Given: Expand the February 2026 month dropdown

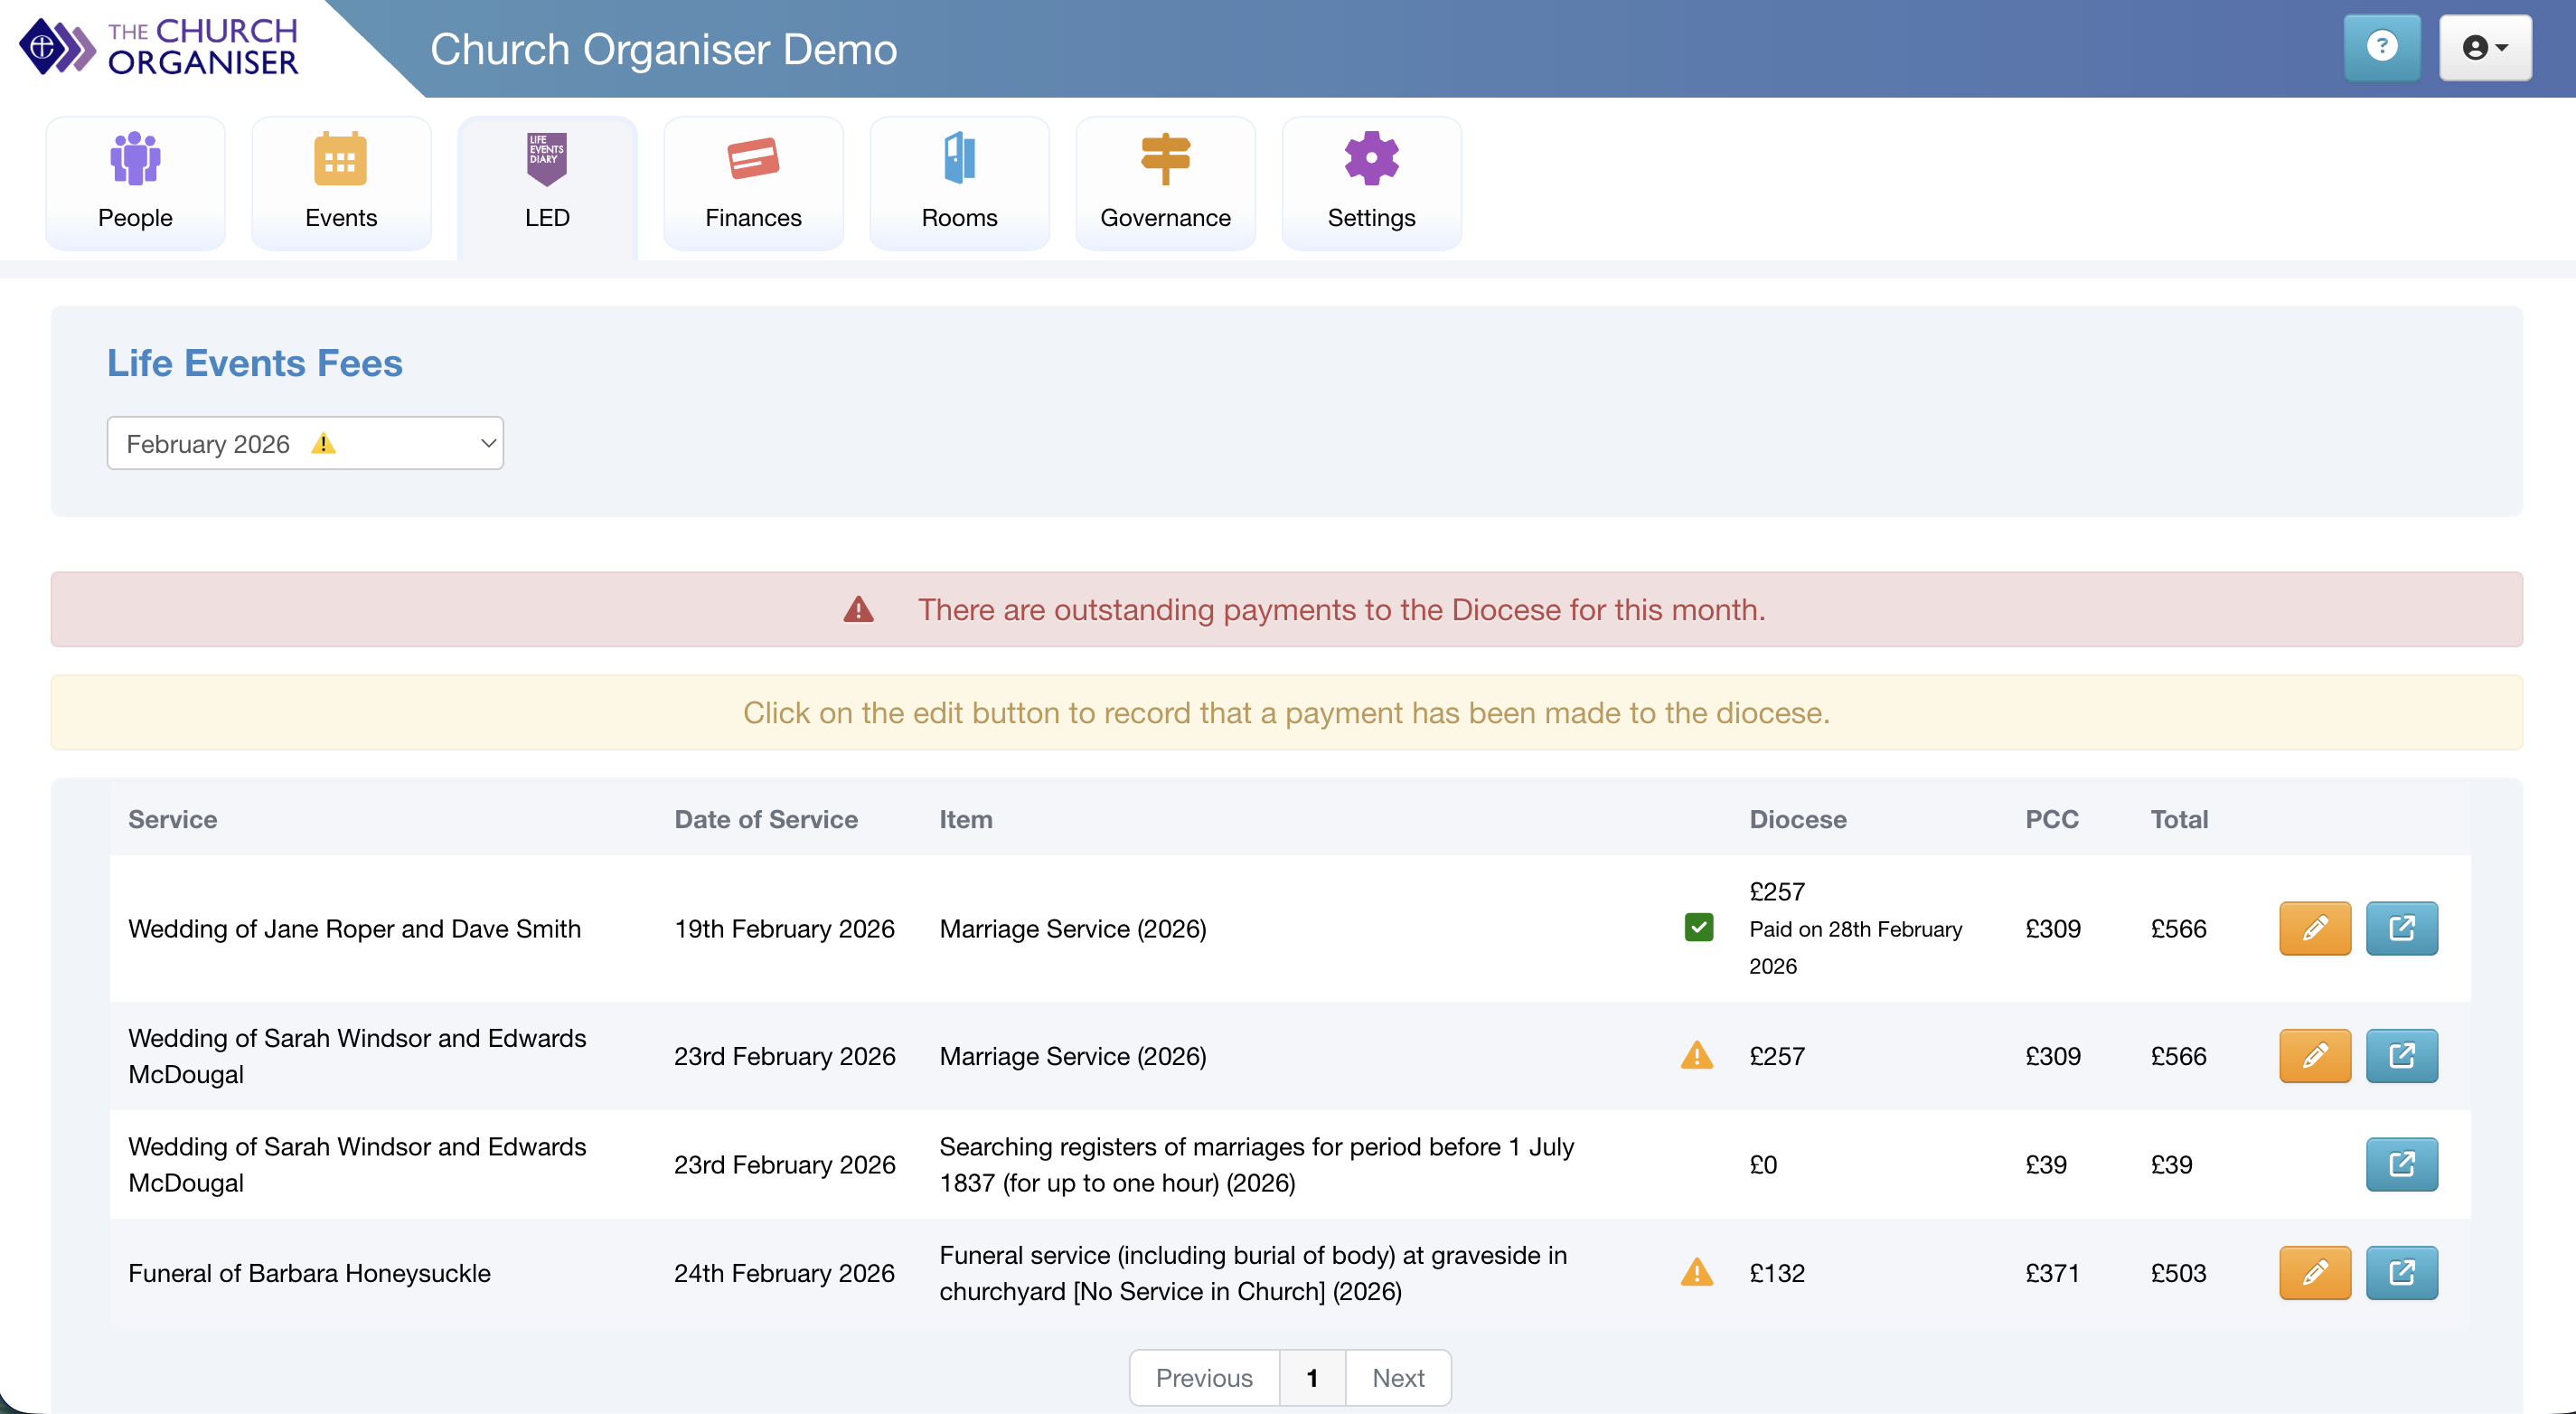Looking at the screenshot, I should [305, 443].
